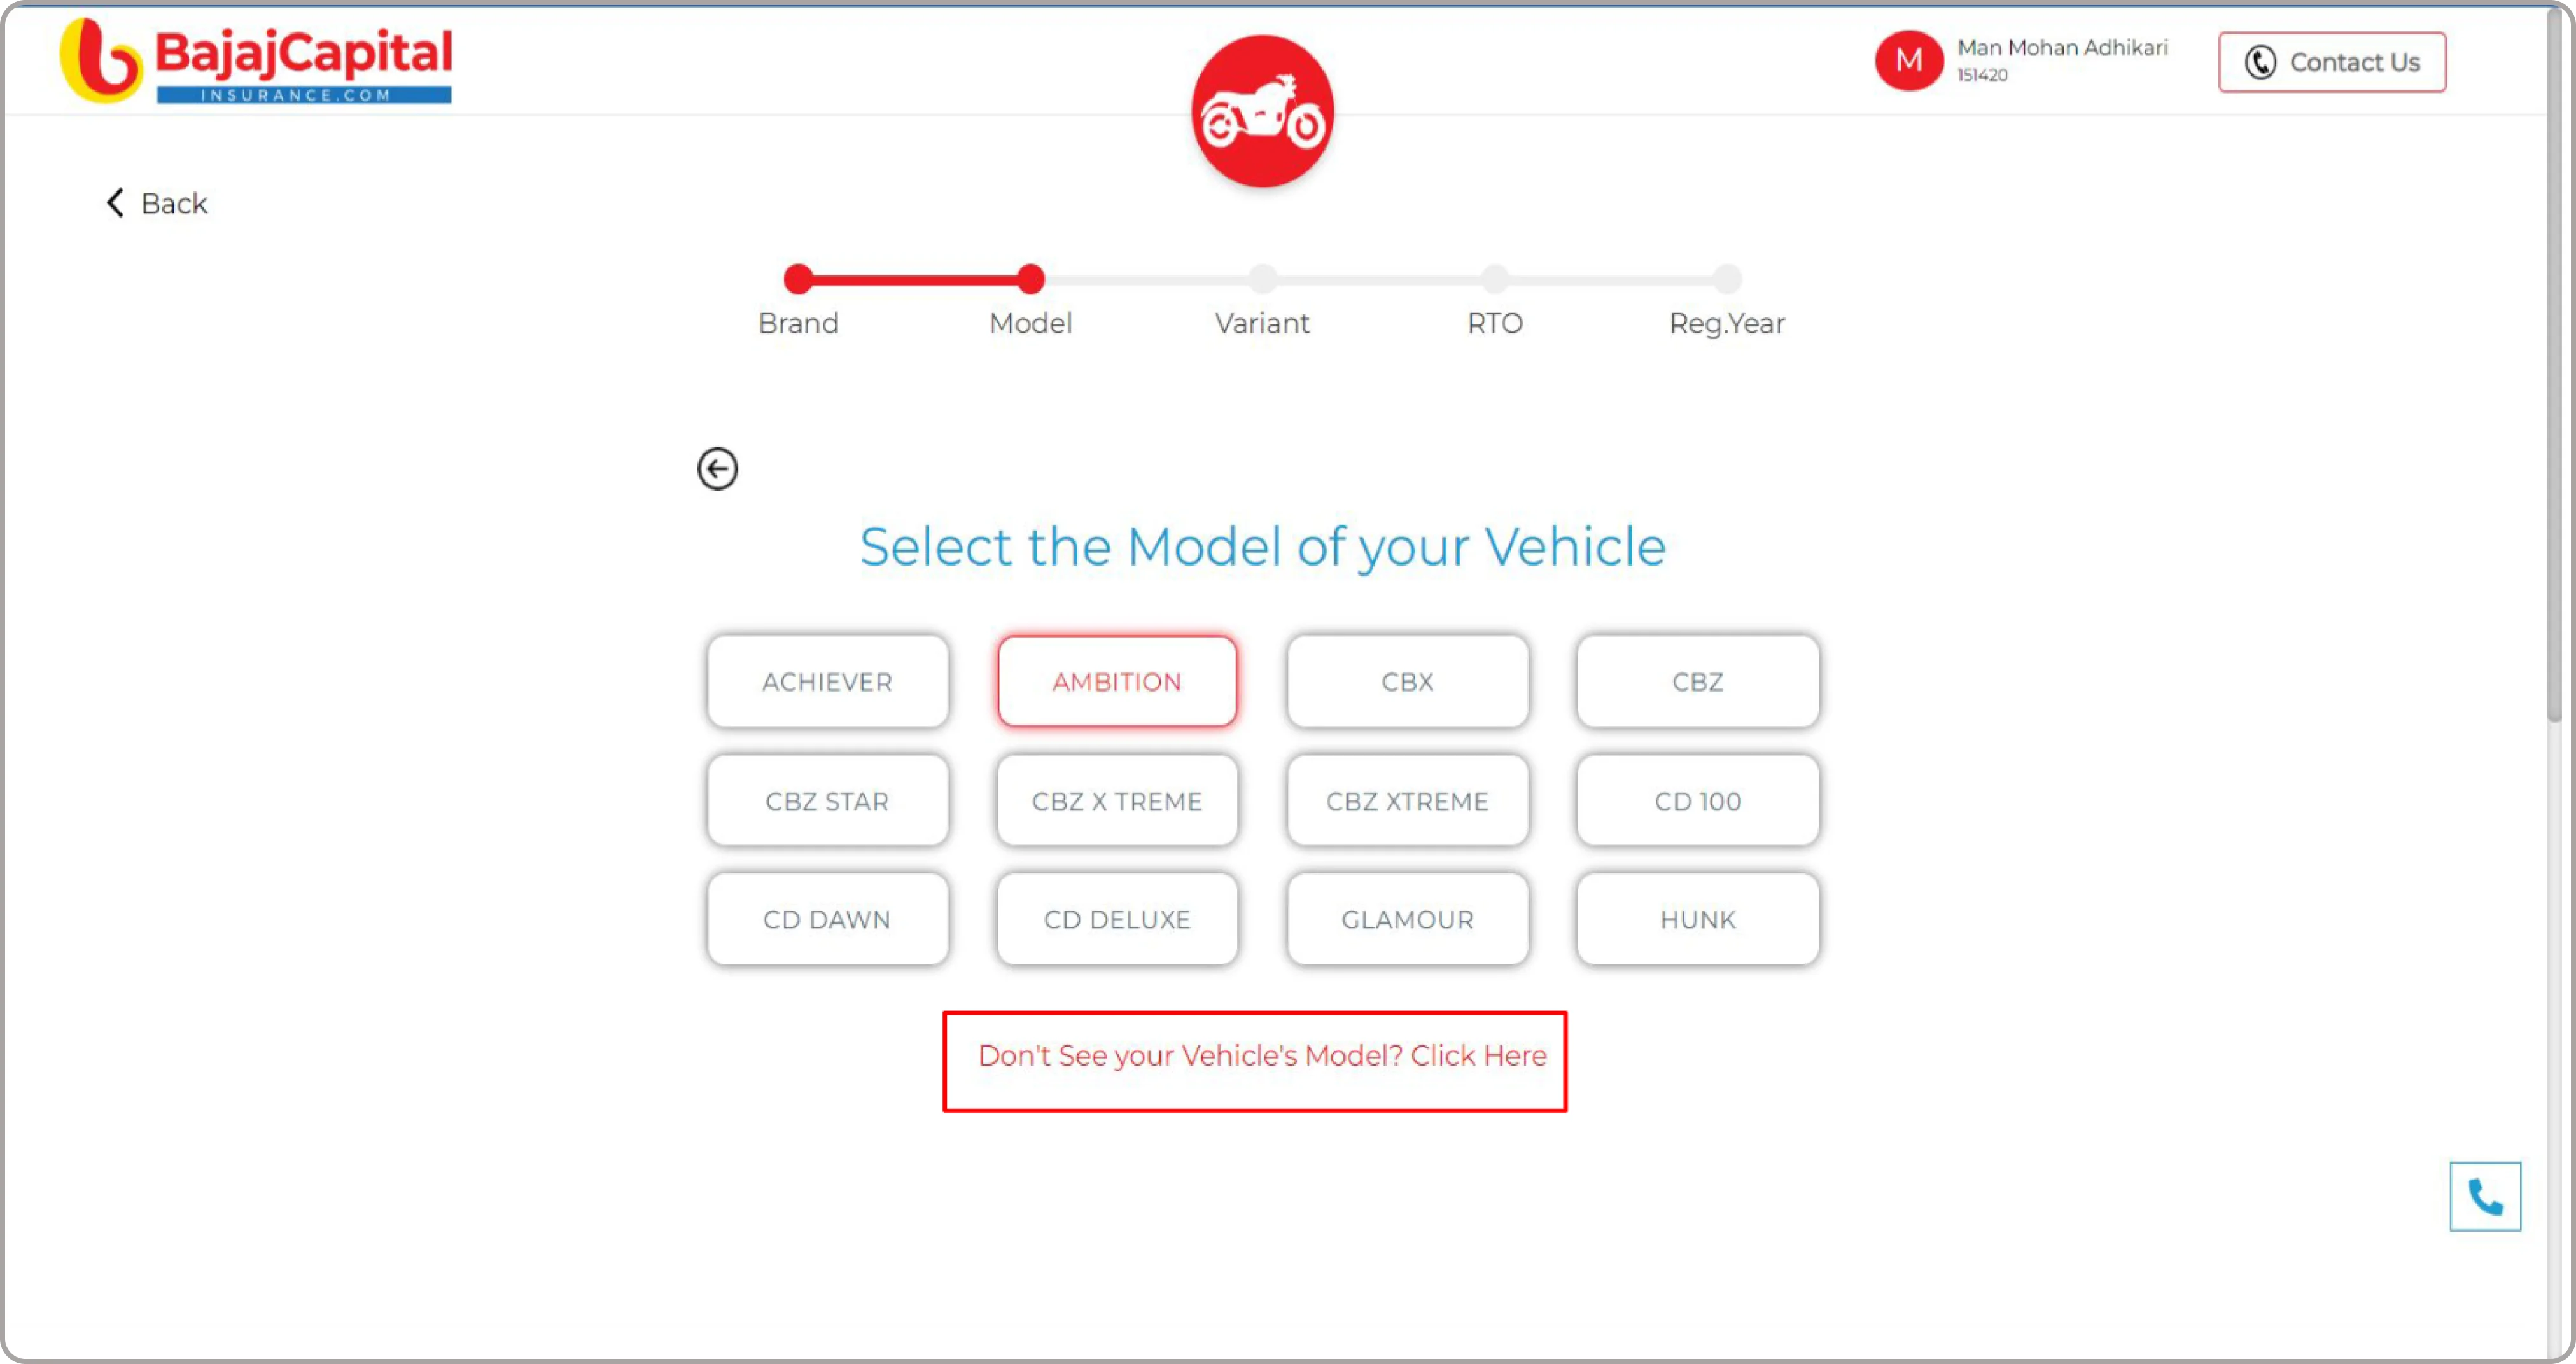Click the Select the Model of your Vehicle heading
The width and height of the screenshot is (2576, 1364).
[1262, 547]
